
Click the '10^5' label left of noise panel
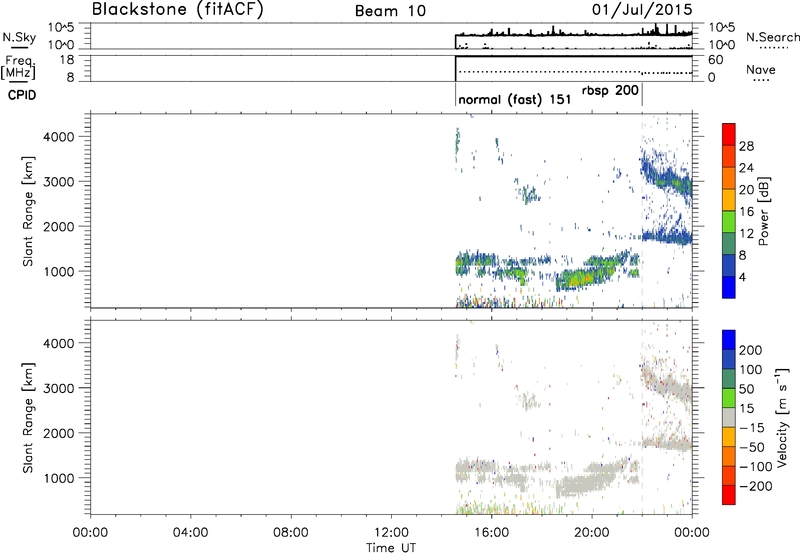point(61,28)
